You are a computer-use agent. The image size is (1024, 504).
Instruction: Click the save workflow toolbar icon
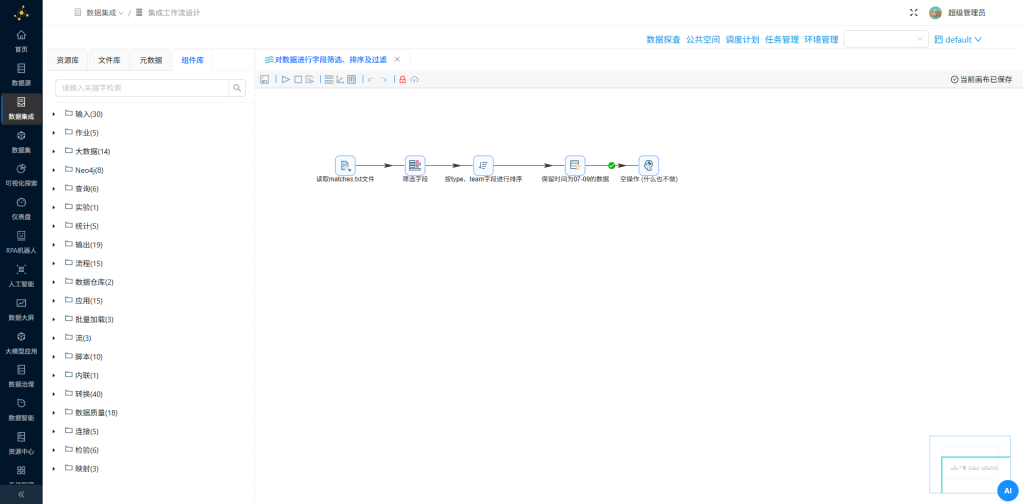click(264, 79)
